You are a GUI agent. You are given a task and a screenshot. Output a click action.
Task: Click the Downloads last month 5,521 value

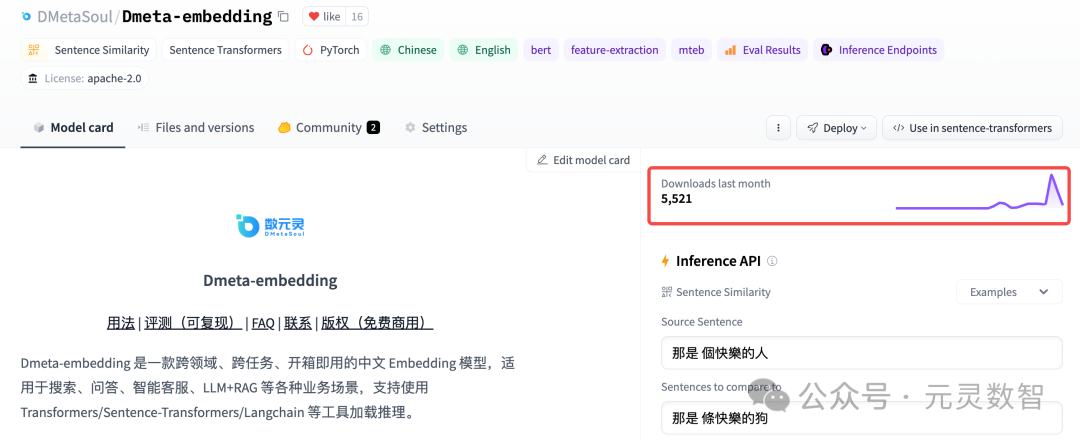pyautogui.click(x=676, y=199)
